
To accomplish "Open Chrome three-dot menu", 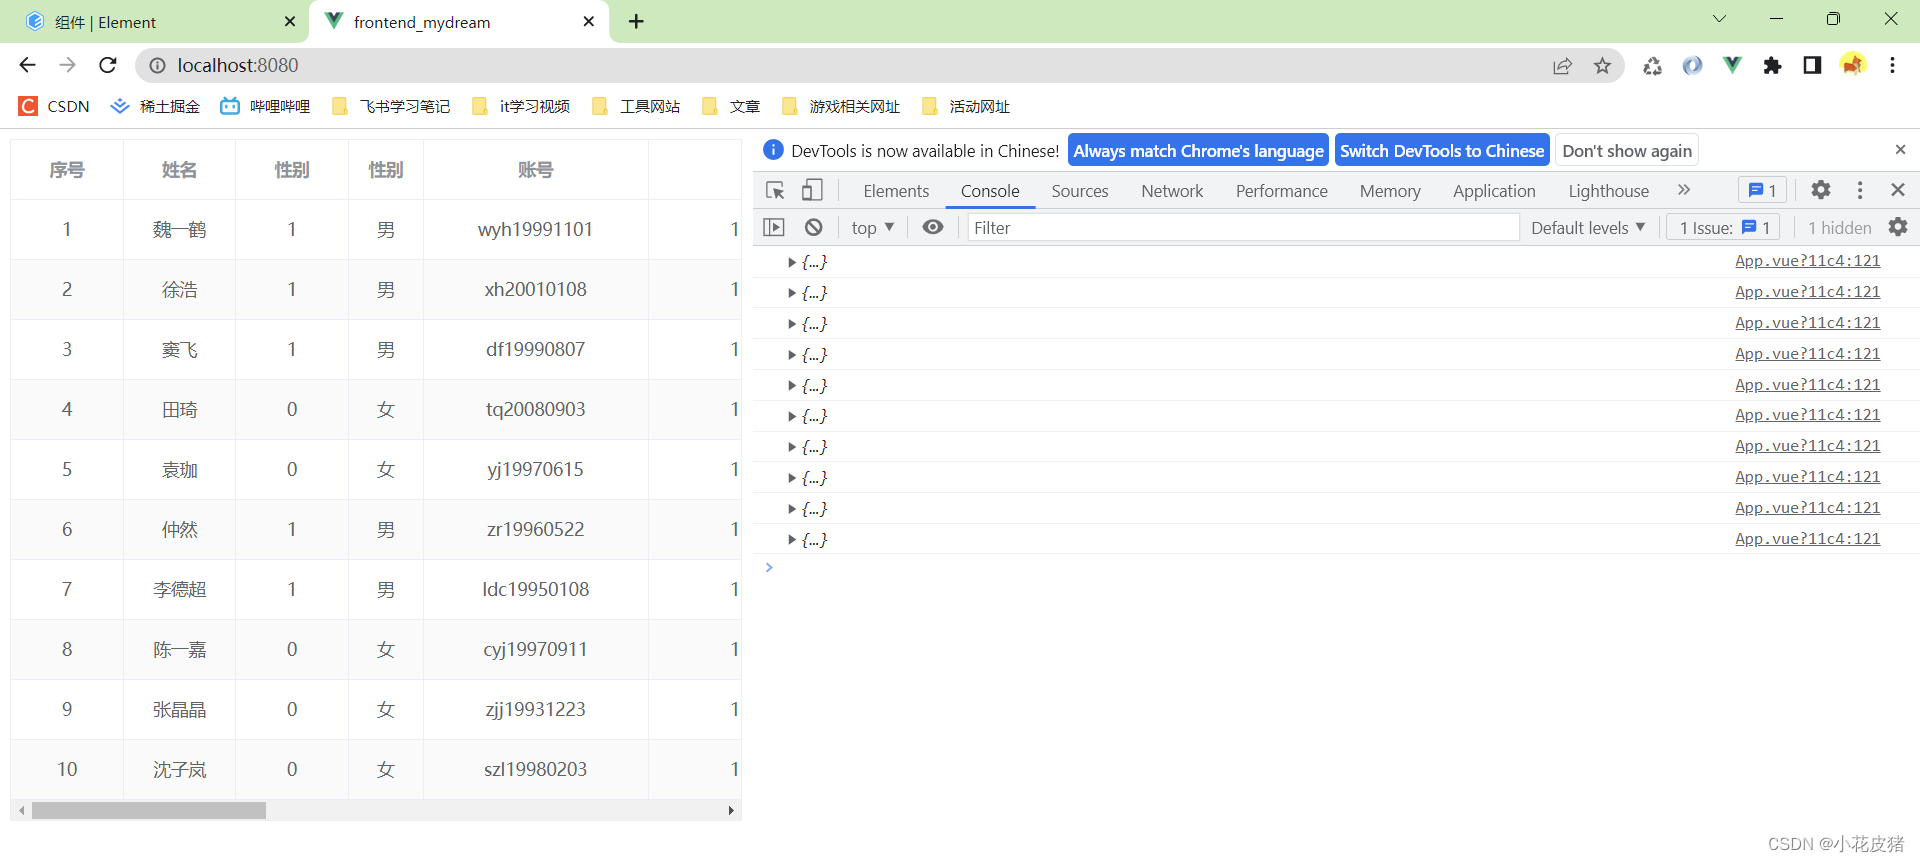I will (1892, 66).
